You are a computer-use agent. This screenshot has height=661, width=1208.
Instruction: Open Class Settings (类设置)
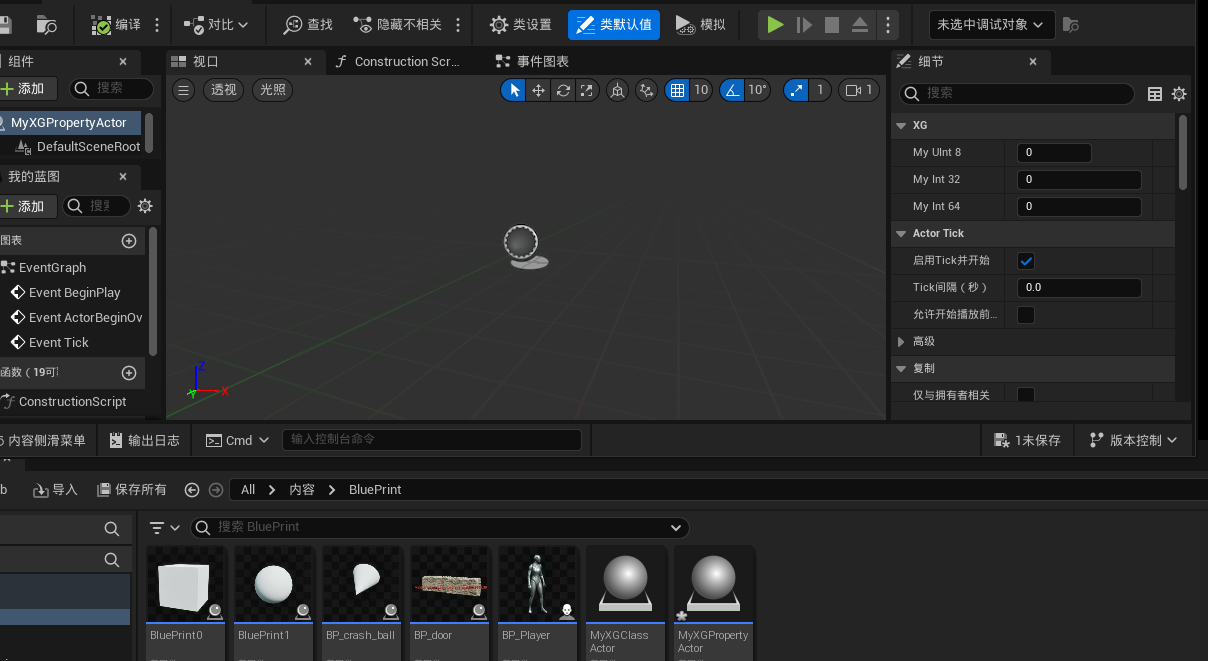[x=521, y=25]
